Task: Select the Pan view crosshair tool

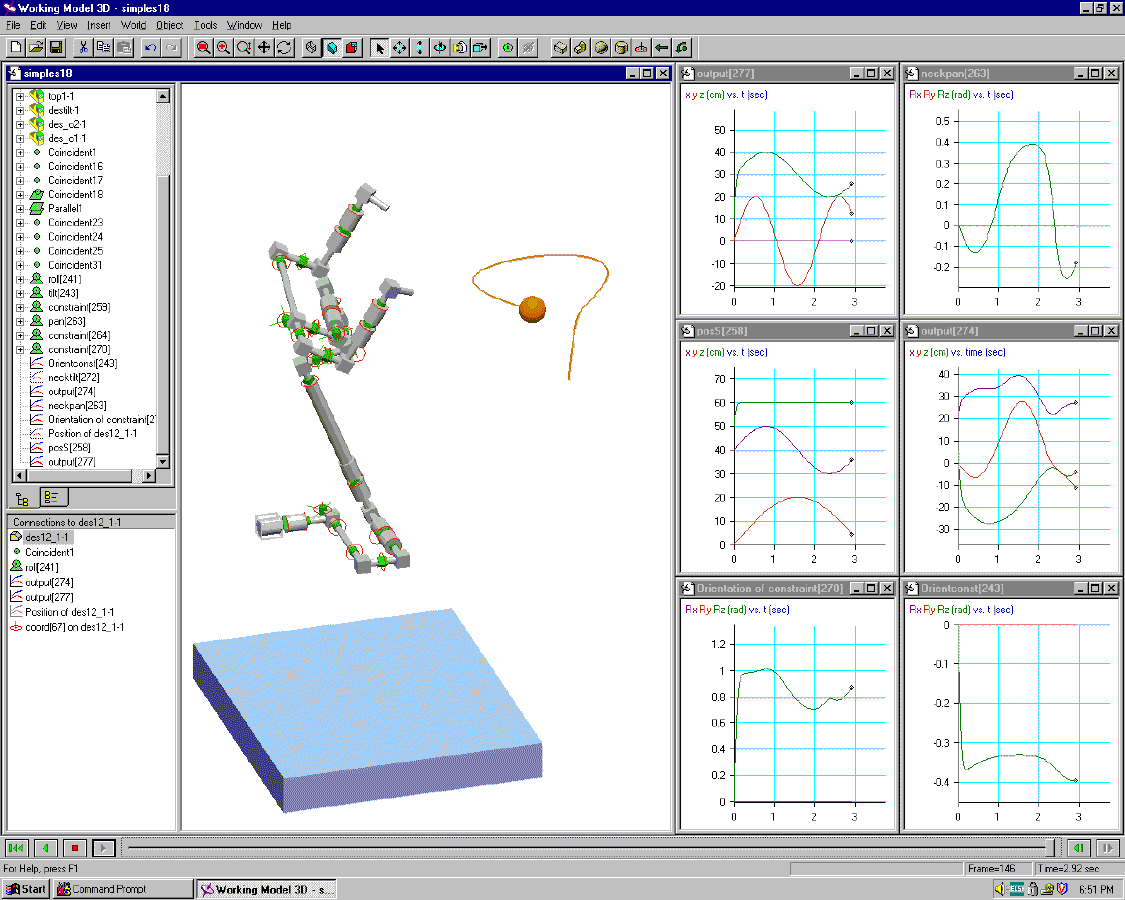Action: (x=264, y=47)
